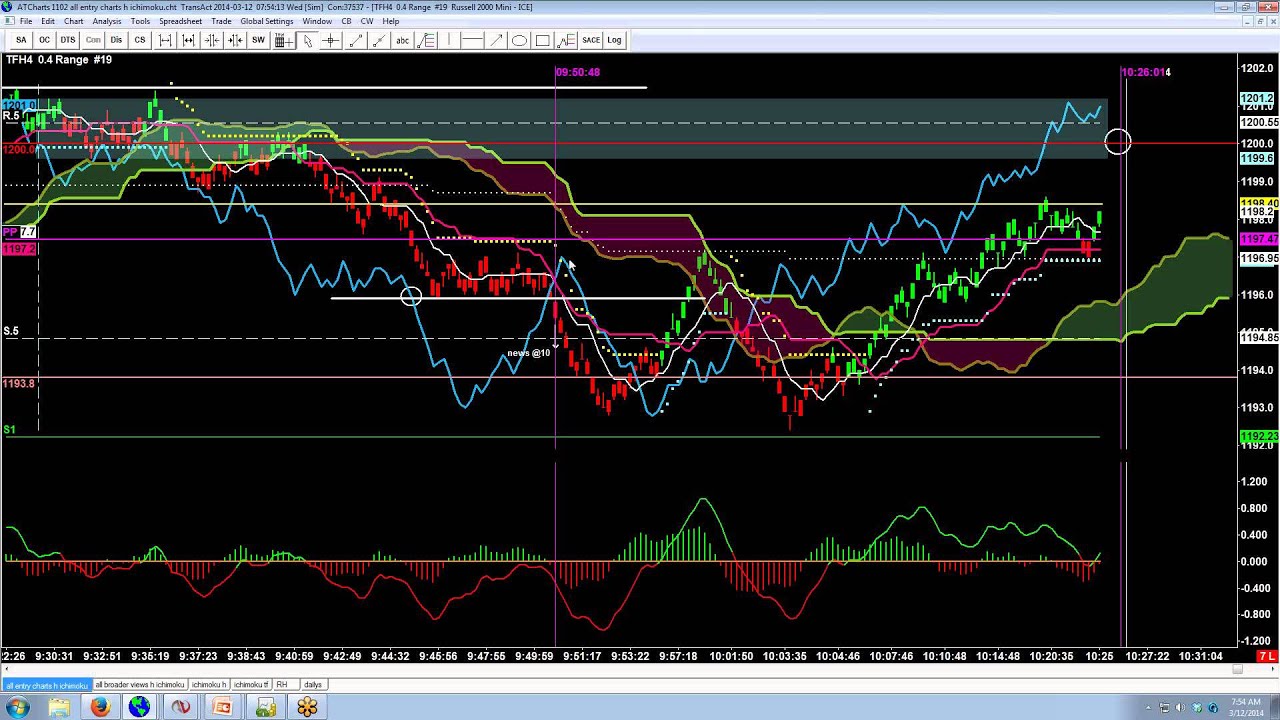Open the globe app in the taskbar
The image size is (1280, 720).
[x=140, y=707]
